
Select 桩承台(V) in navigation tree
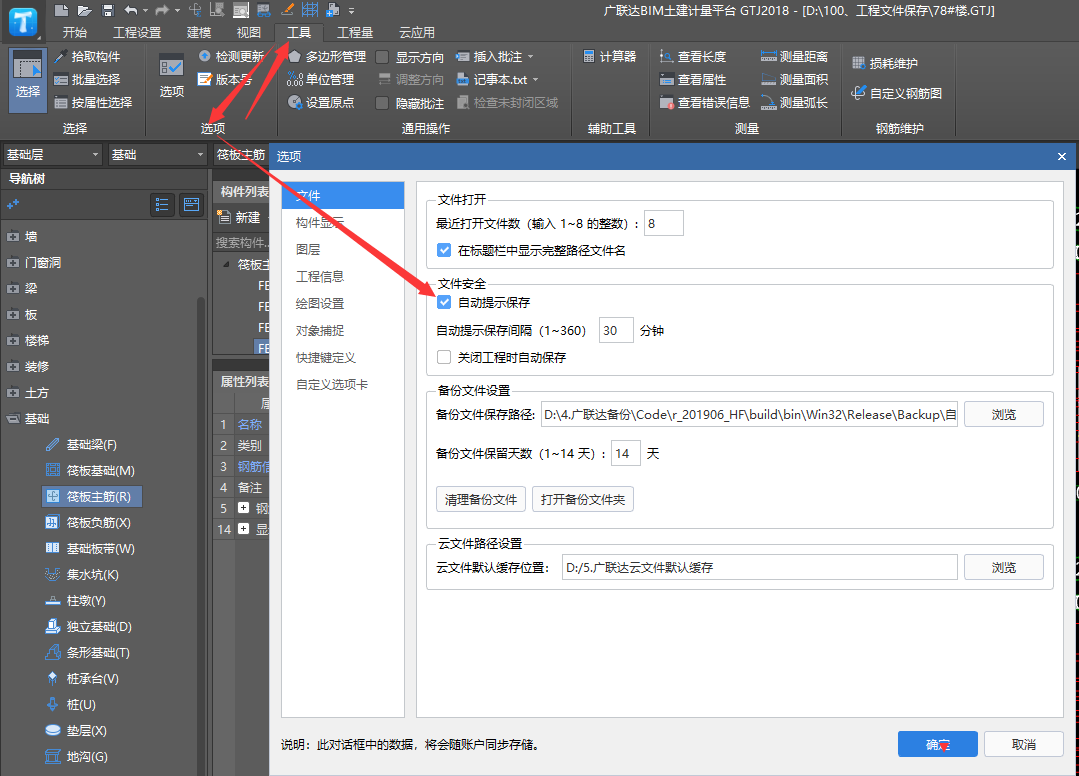click(82, 678)
